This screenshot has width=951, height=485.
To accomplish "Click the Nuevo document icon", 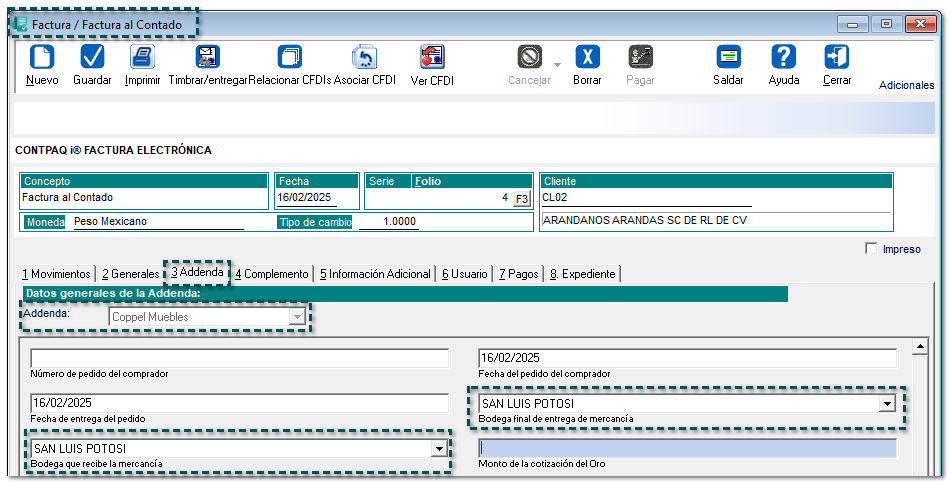I will point(42,57).
